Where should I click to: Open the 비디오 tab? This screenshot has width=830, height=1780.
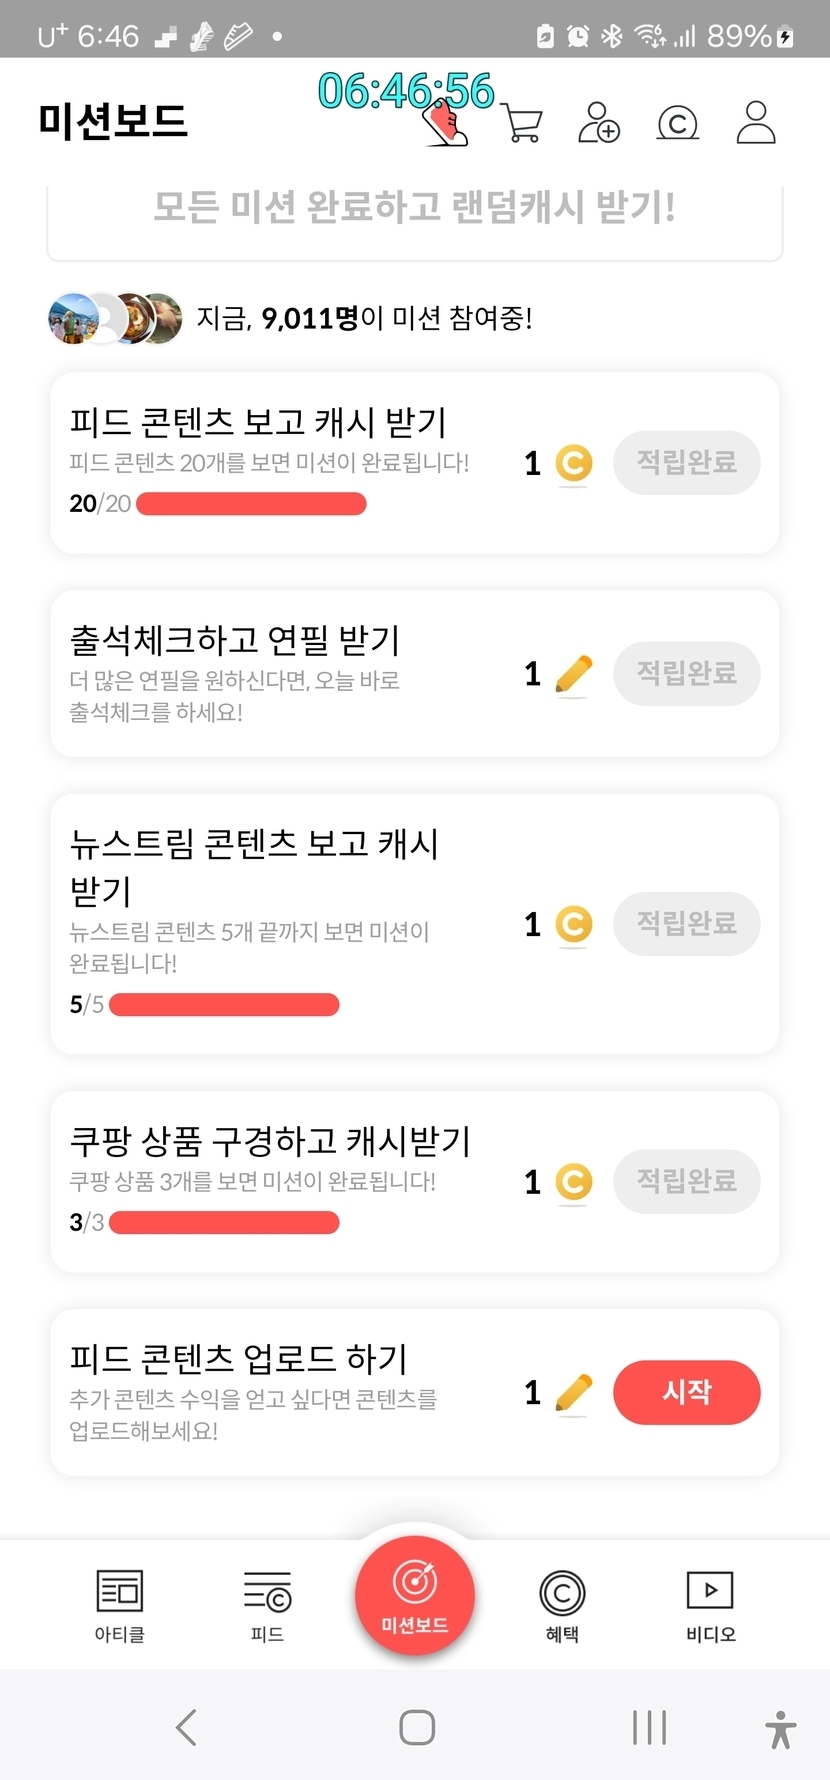point(710,1605)
